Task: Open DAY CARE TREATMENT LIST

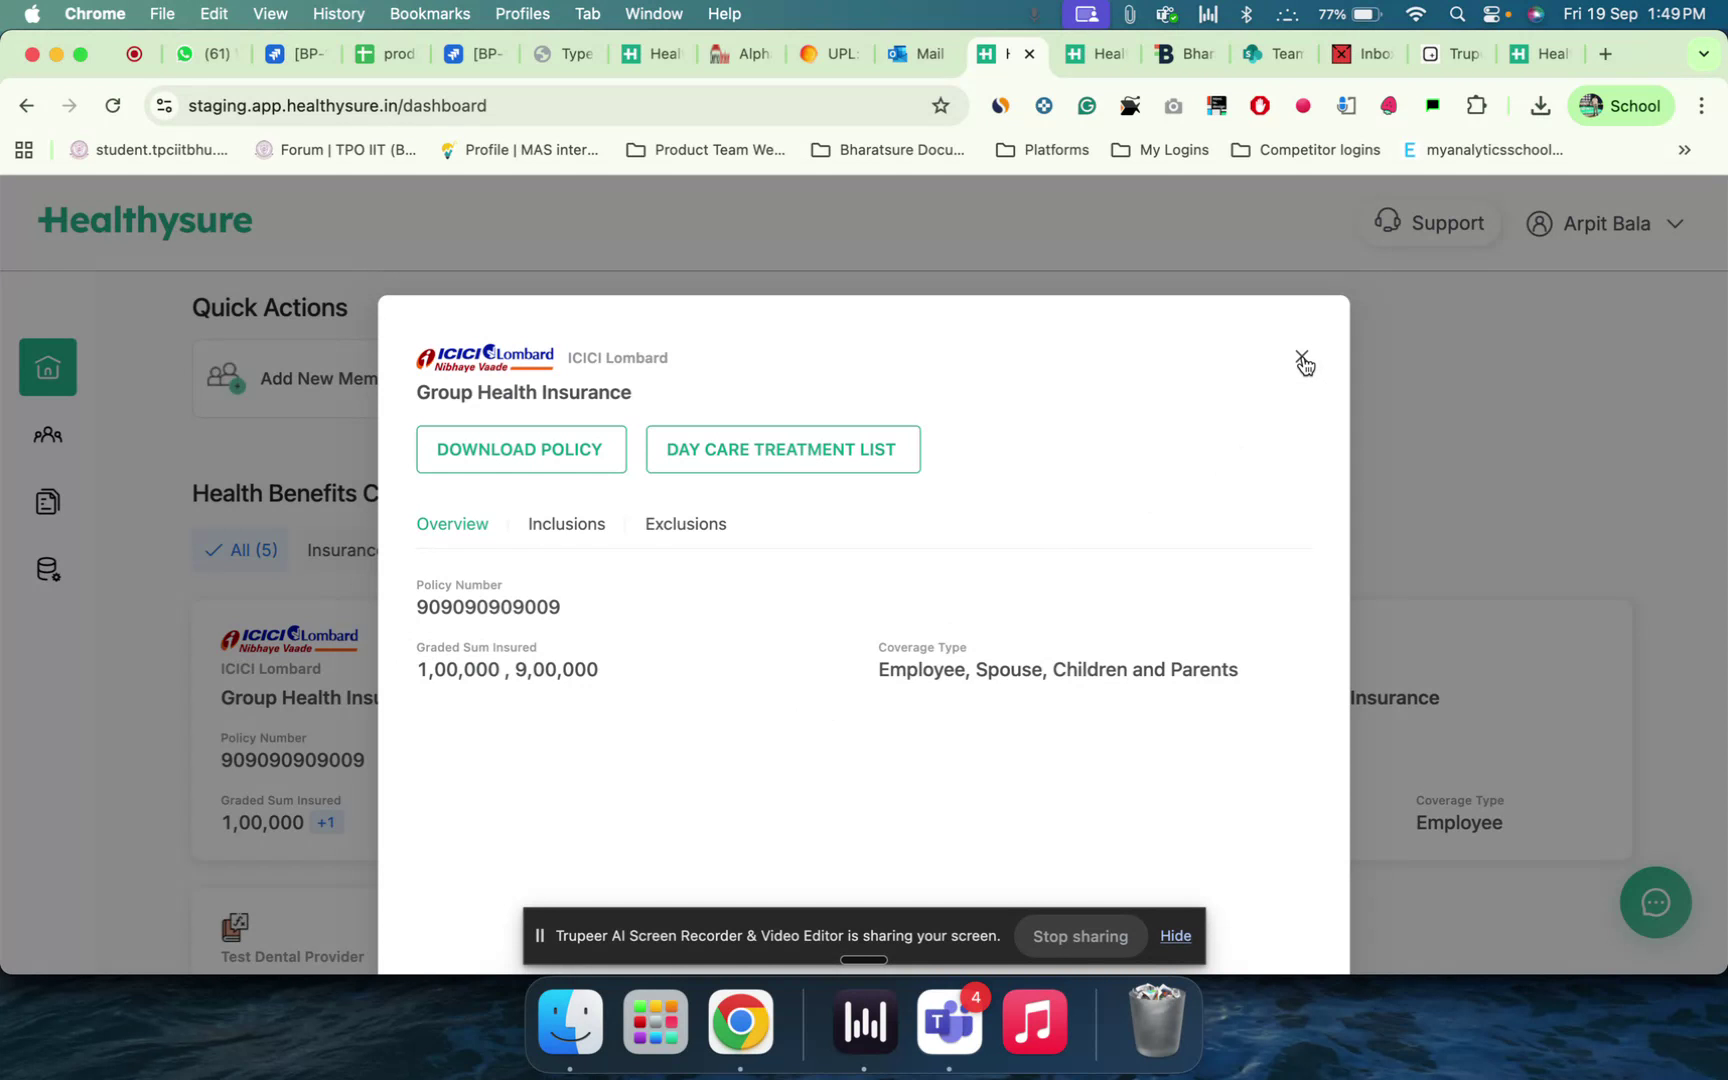Action: coord(783,449)
